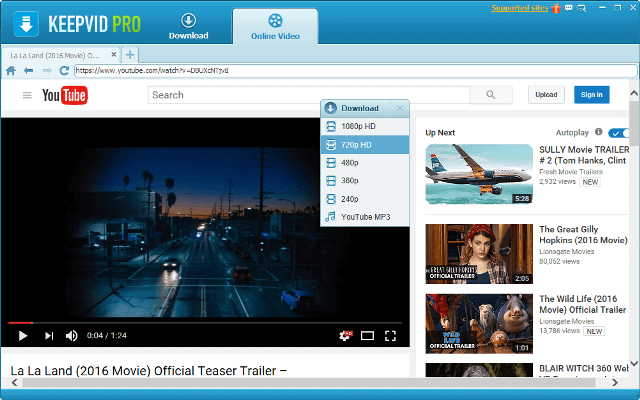Click the message search icon in title bar
Viewport: 640px width, 400px height.
[582, 8]
